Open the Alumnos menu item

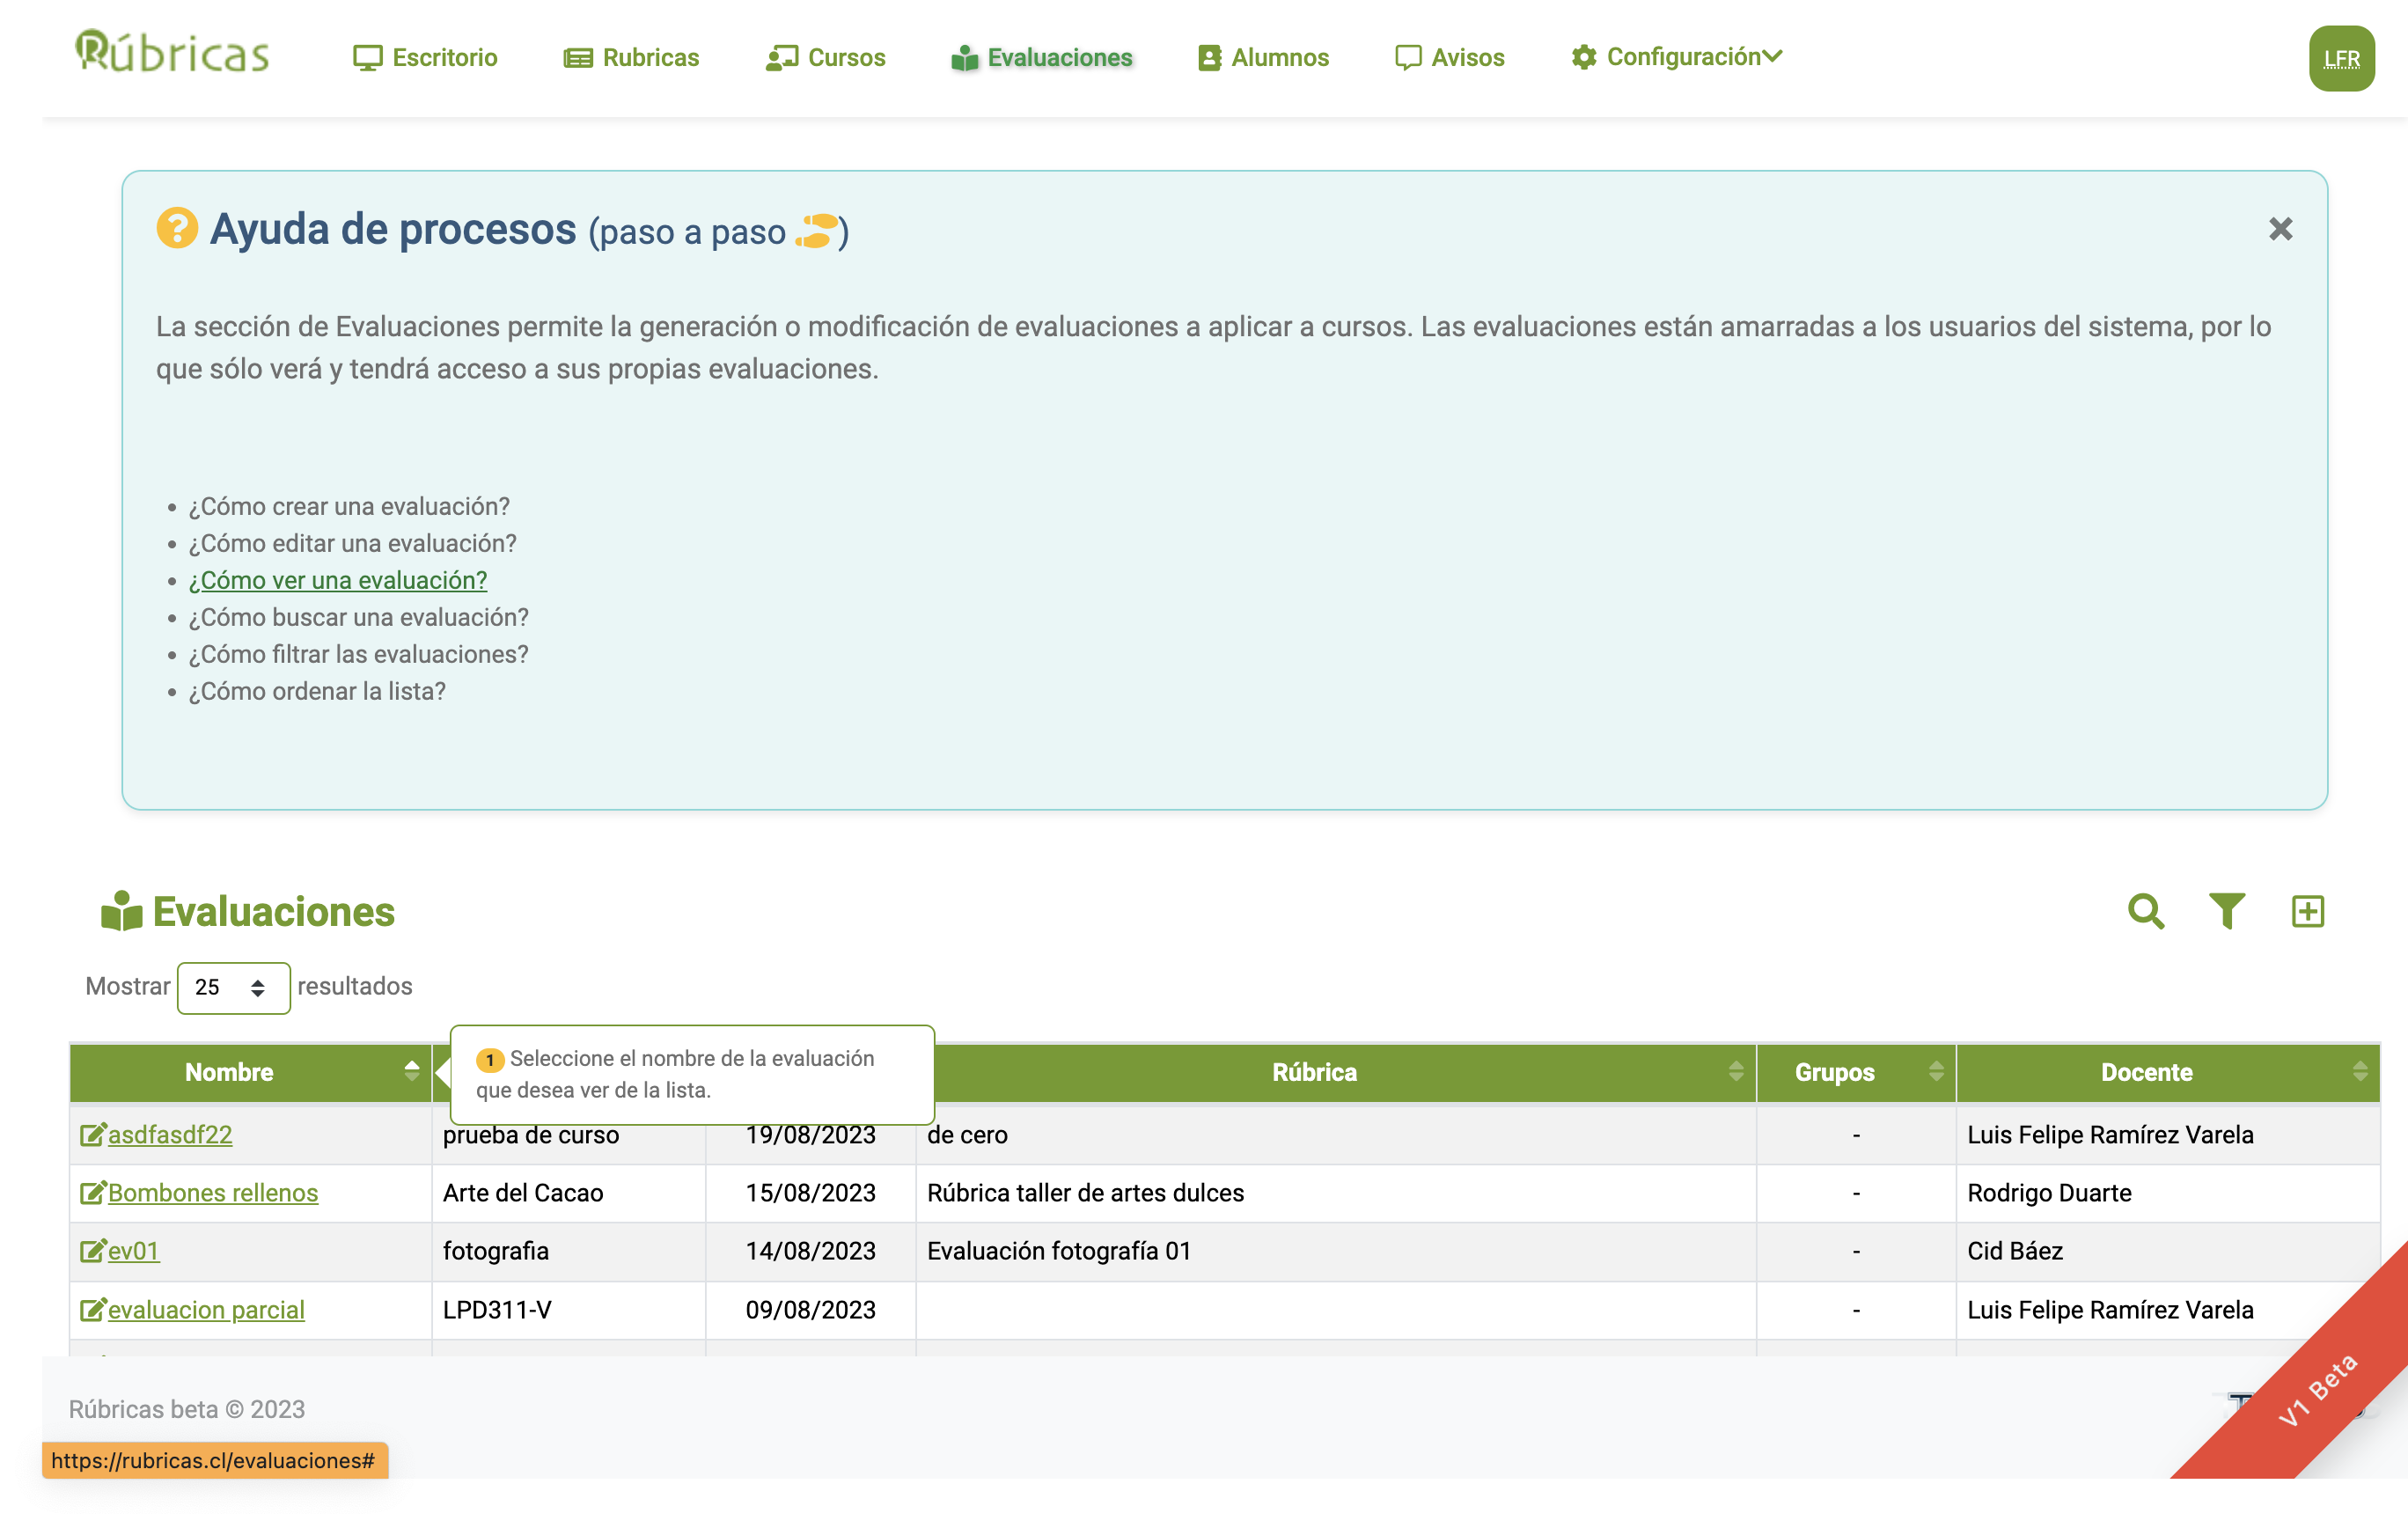click(1263, 58)
